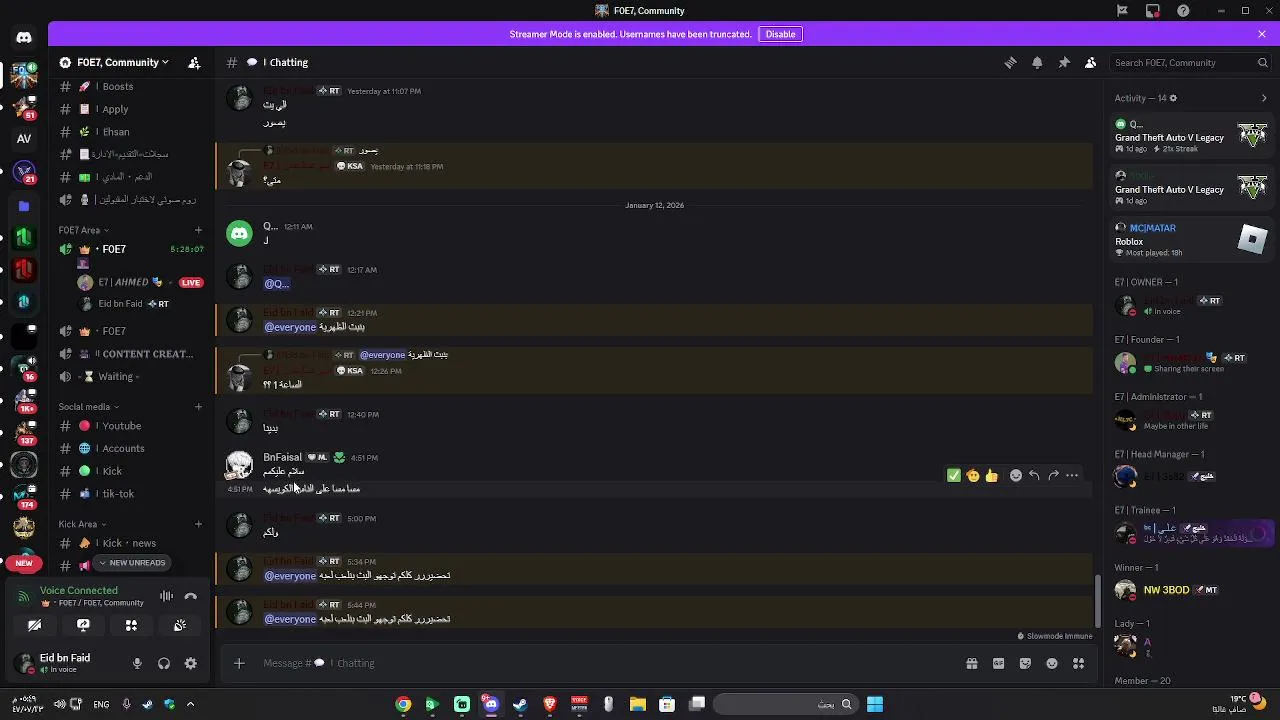The height and width of the screenshot is (720, 1280).
Task: Create channel in Social media category
Action: 198,407
